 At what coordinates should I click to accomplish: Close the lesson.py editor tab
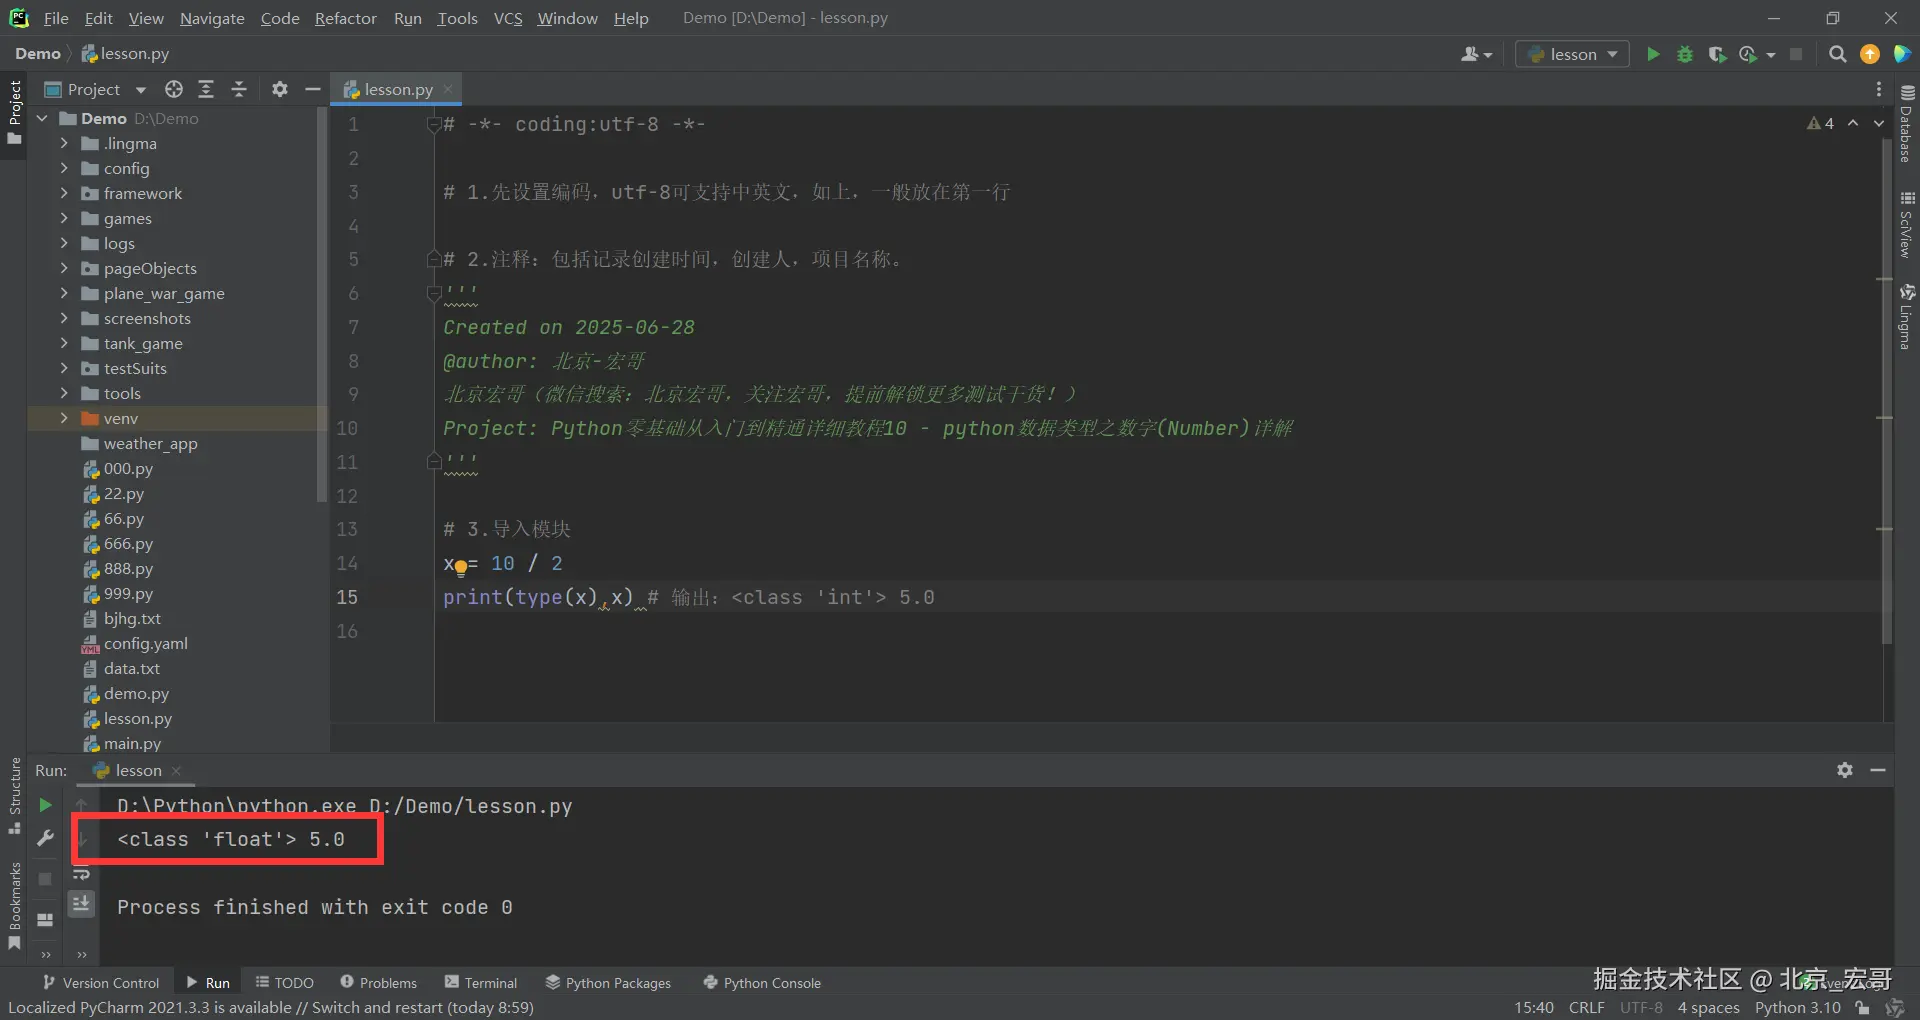tap(448, 89)
